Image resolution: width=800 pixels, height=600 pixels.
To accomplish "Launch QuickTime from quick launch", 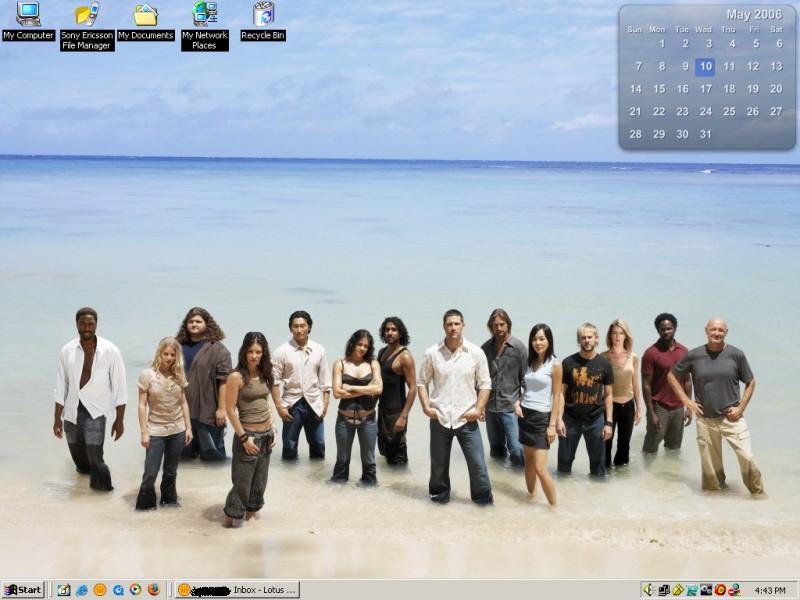I will (118, 590).
